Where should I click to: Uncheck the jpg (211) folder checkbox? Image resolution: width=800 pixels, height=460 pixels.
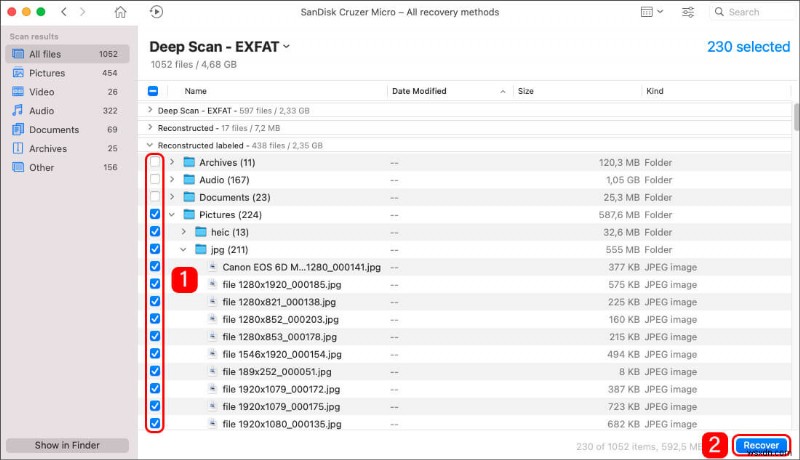coord(155,249)
